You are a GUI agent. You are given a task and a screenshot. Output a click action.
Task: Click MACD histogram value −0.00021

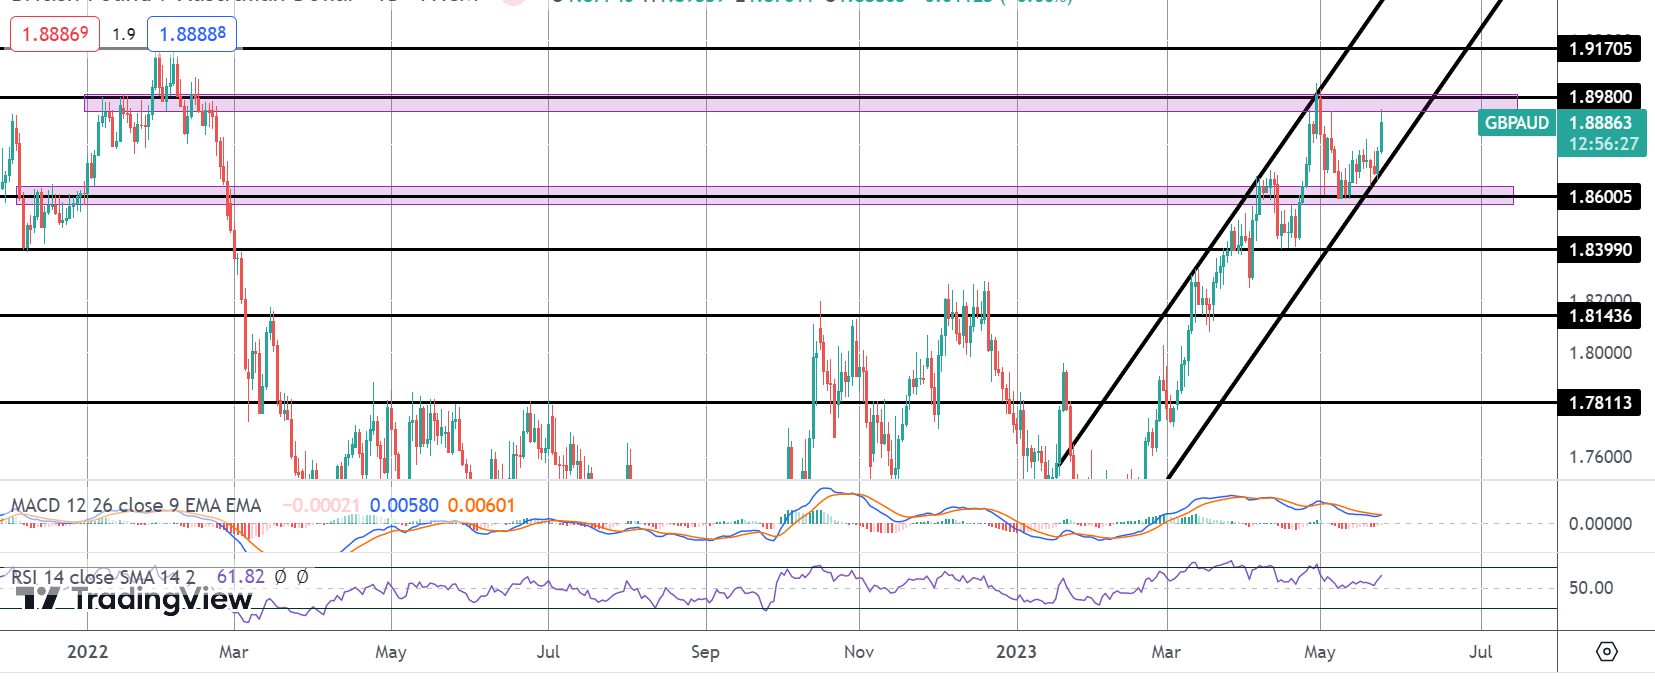tap(320, 506)
